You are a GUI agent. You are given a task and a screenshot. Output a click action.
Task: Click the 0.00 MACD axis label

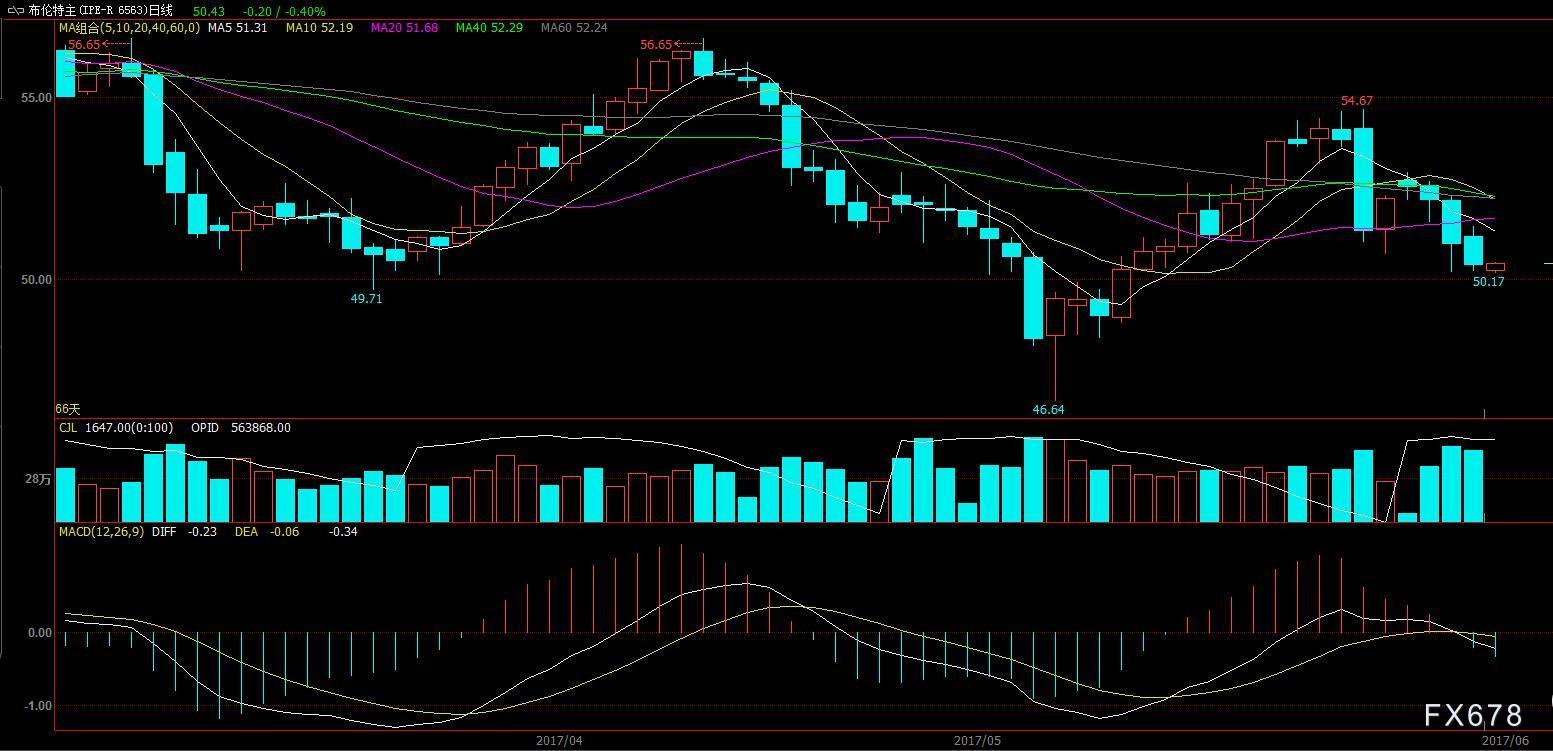pos(40,633)
